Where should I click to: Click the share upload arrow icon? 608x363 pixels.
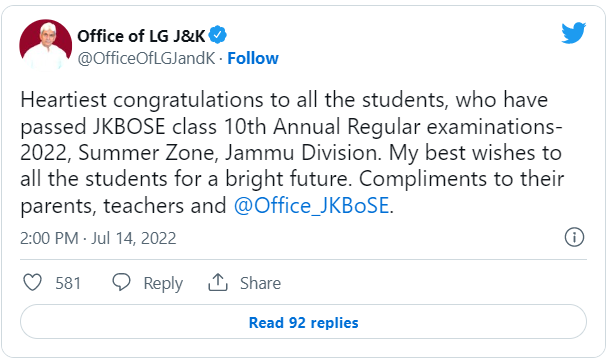tap(218, 282)
